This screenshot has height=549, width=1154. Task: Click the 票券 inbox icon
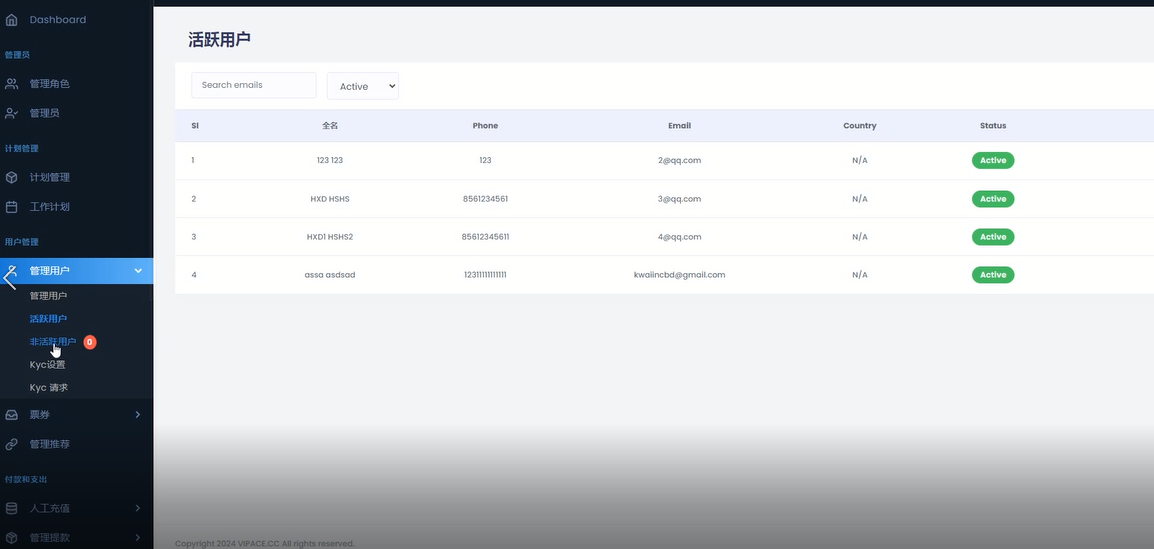(11, 415)
